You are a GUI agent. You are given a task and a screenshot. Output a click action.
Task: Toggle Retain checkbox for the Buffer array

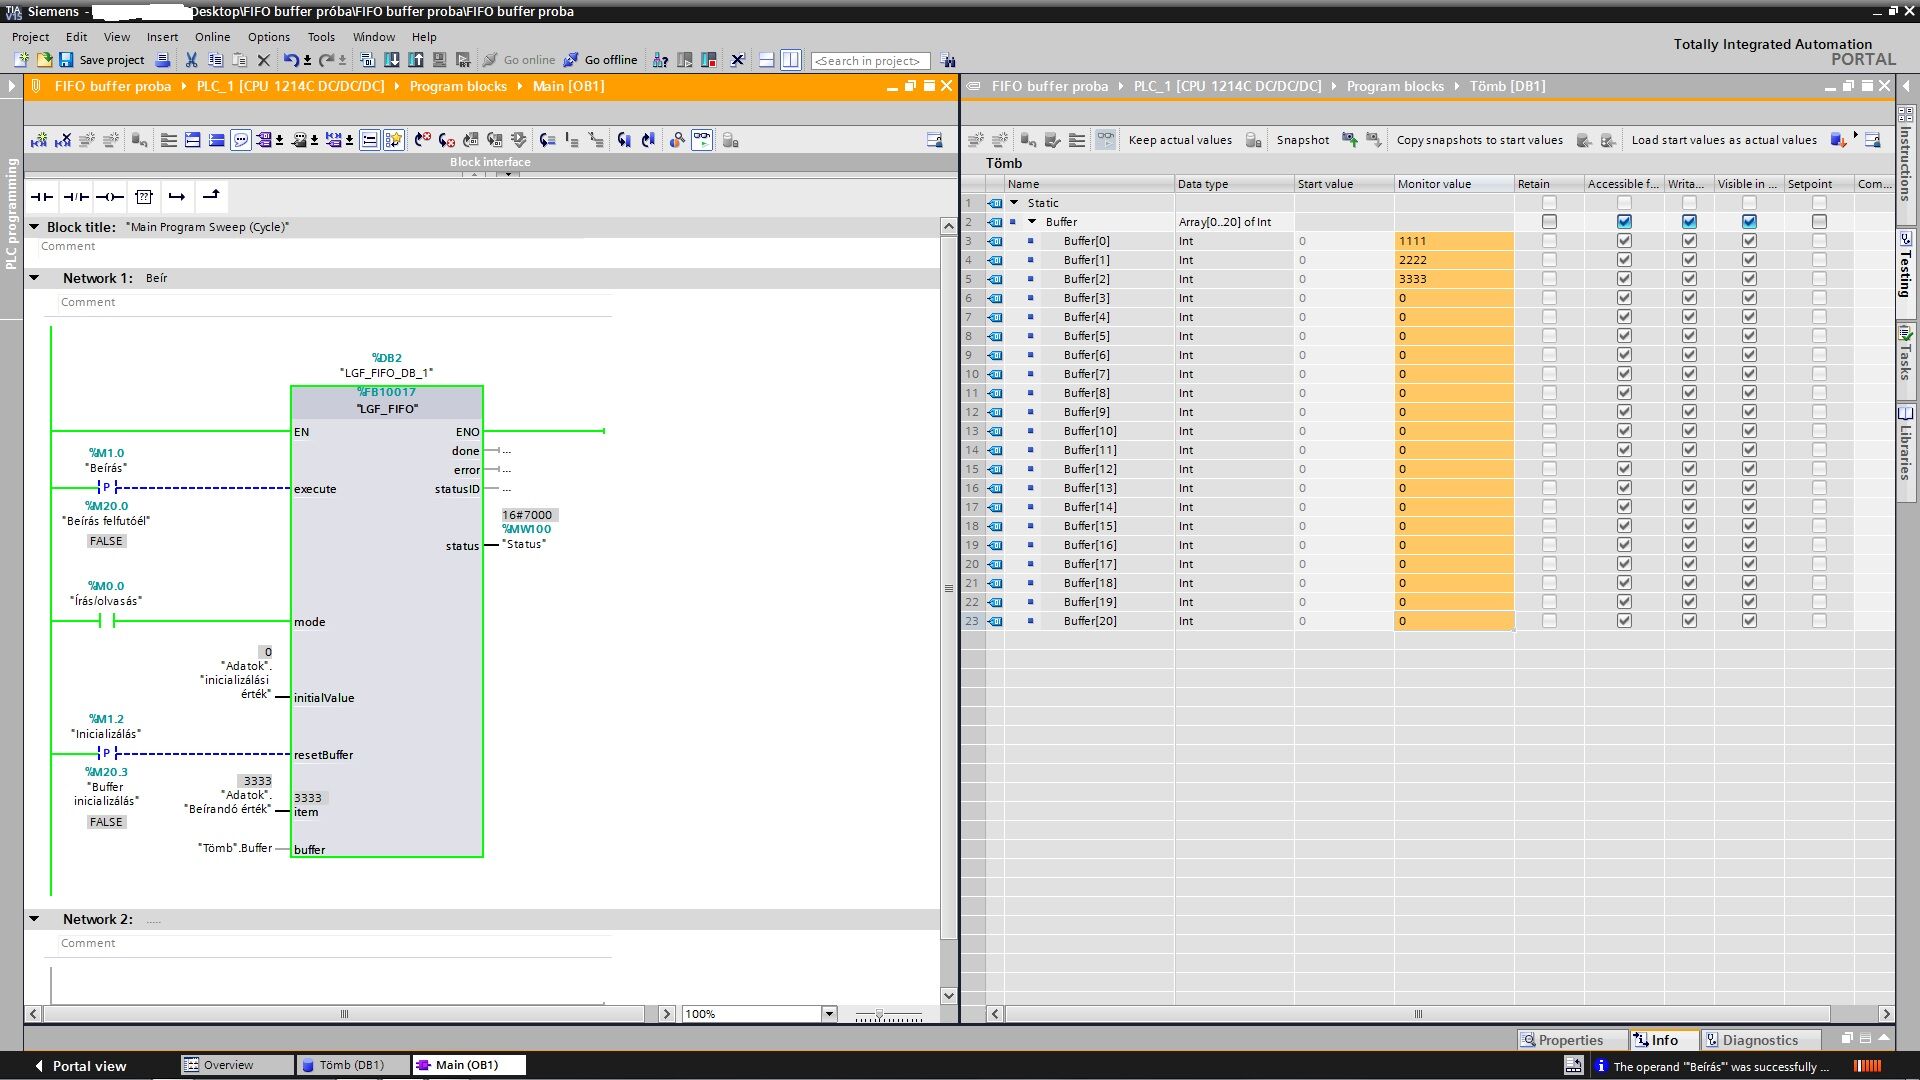(1549, 222)
